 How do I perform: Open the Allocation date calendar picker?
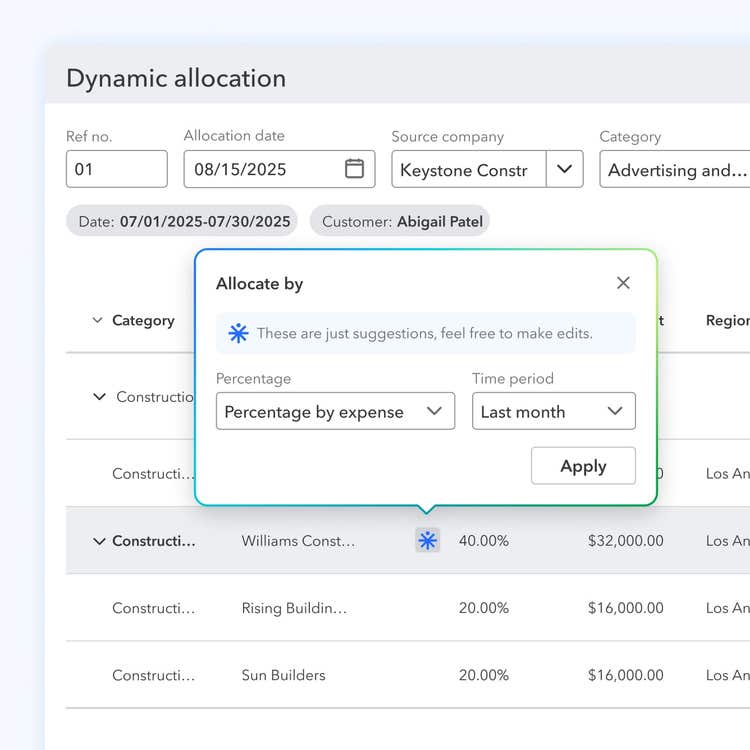click(x=354, y=169)
